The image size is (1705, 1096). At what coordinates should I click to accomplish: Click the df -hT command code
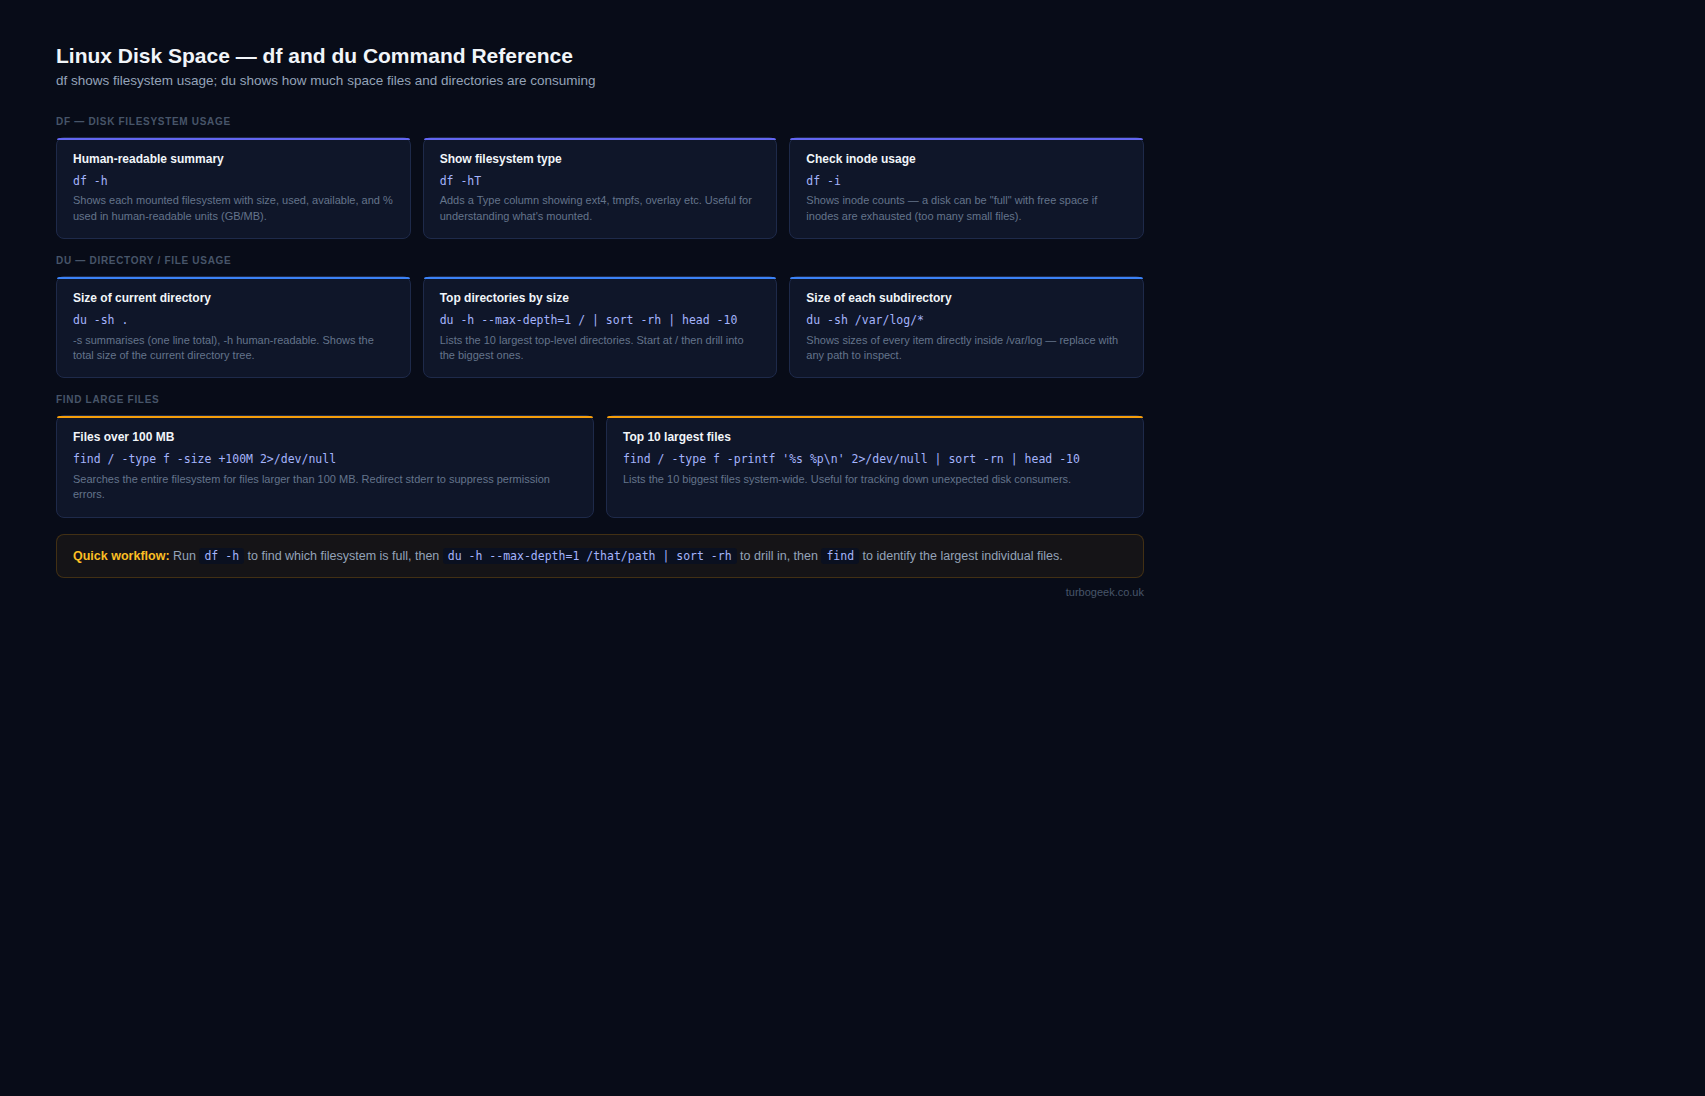click(460, 181)
